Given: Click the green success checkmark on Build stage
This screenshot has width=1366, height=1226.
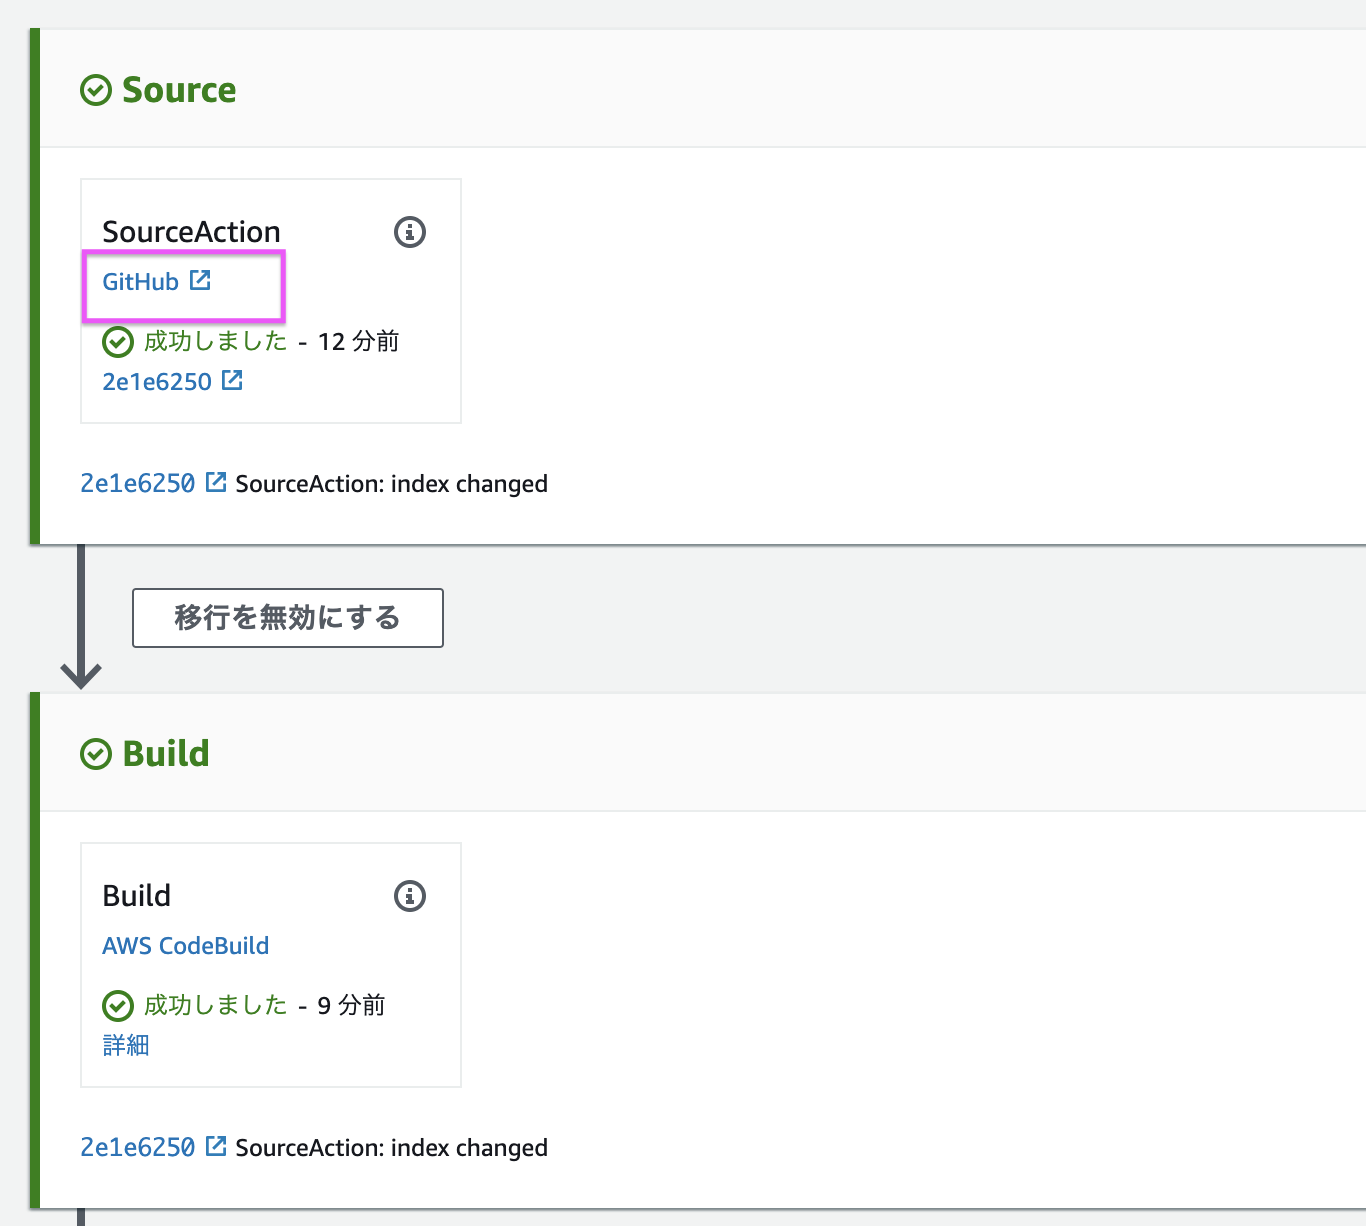Looking at the screenshot, I should coord(95,753).
